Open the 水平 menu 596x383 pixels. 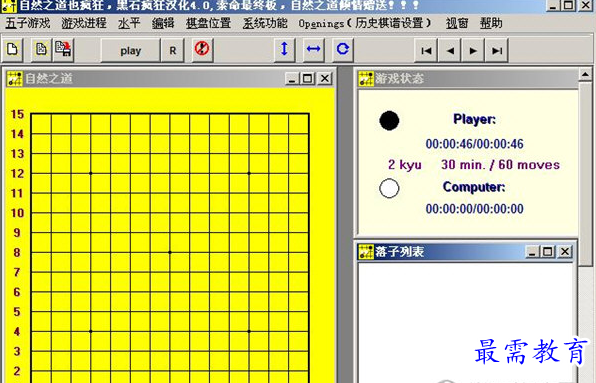click(129, 23)
